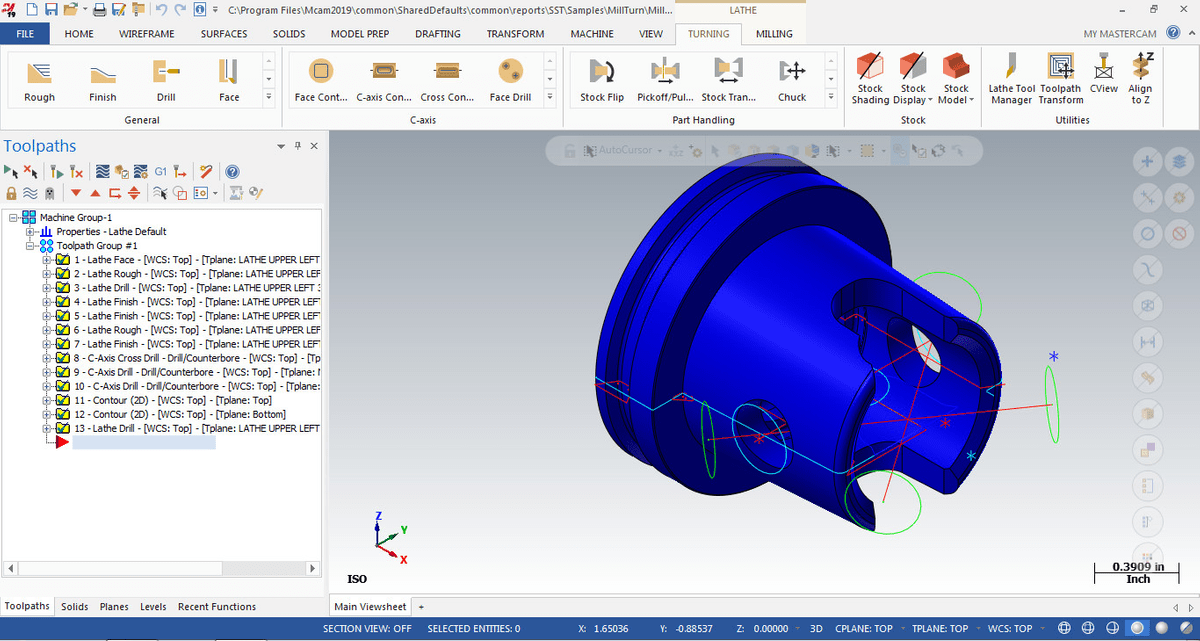Run Align to Z utility
1200x641 pixels.
(1140, 78)
